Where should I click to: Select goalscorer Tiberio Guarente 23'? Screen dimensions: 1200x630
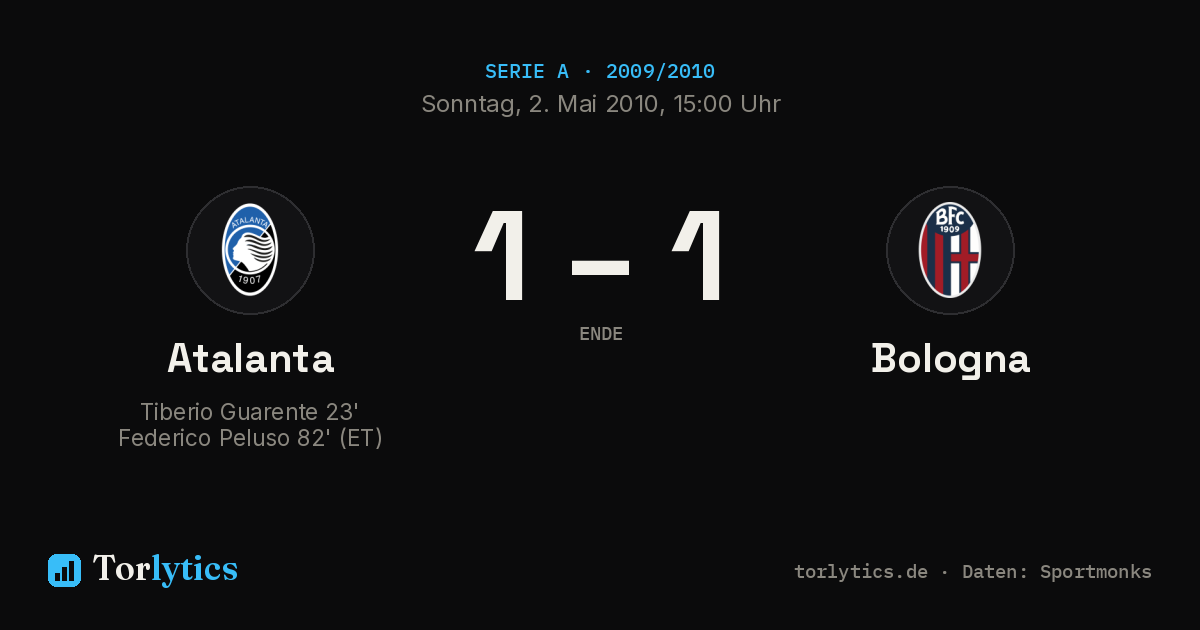(250, 412)
